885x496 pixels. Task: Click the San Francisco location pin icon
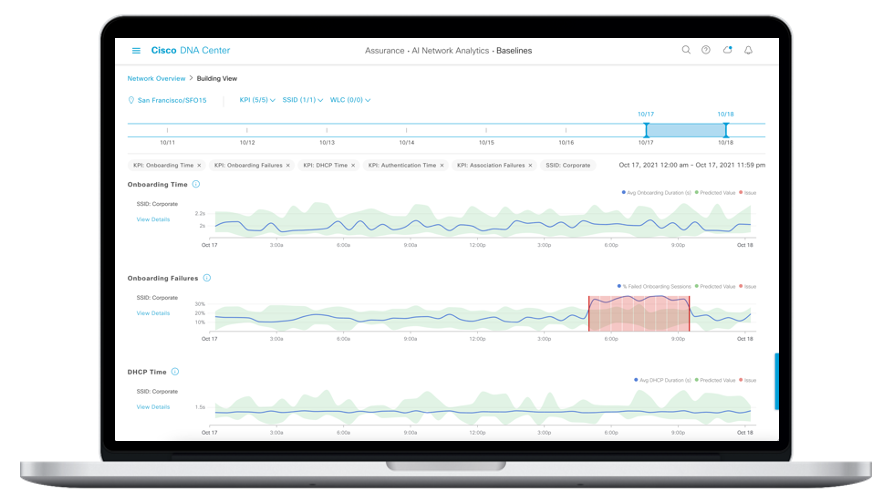tap(131, 100)
